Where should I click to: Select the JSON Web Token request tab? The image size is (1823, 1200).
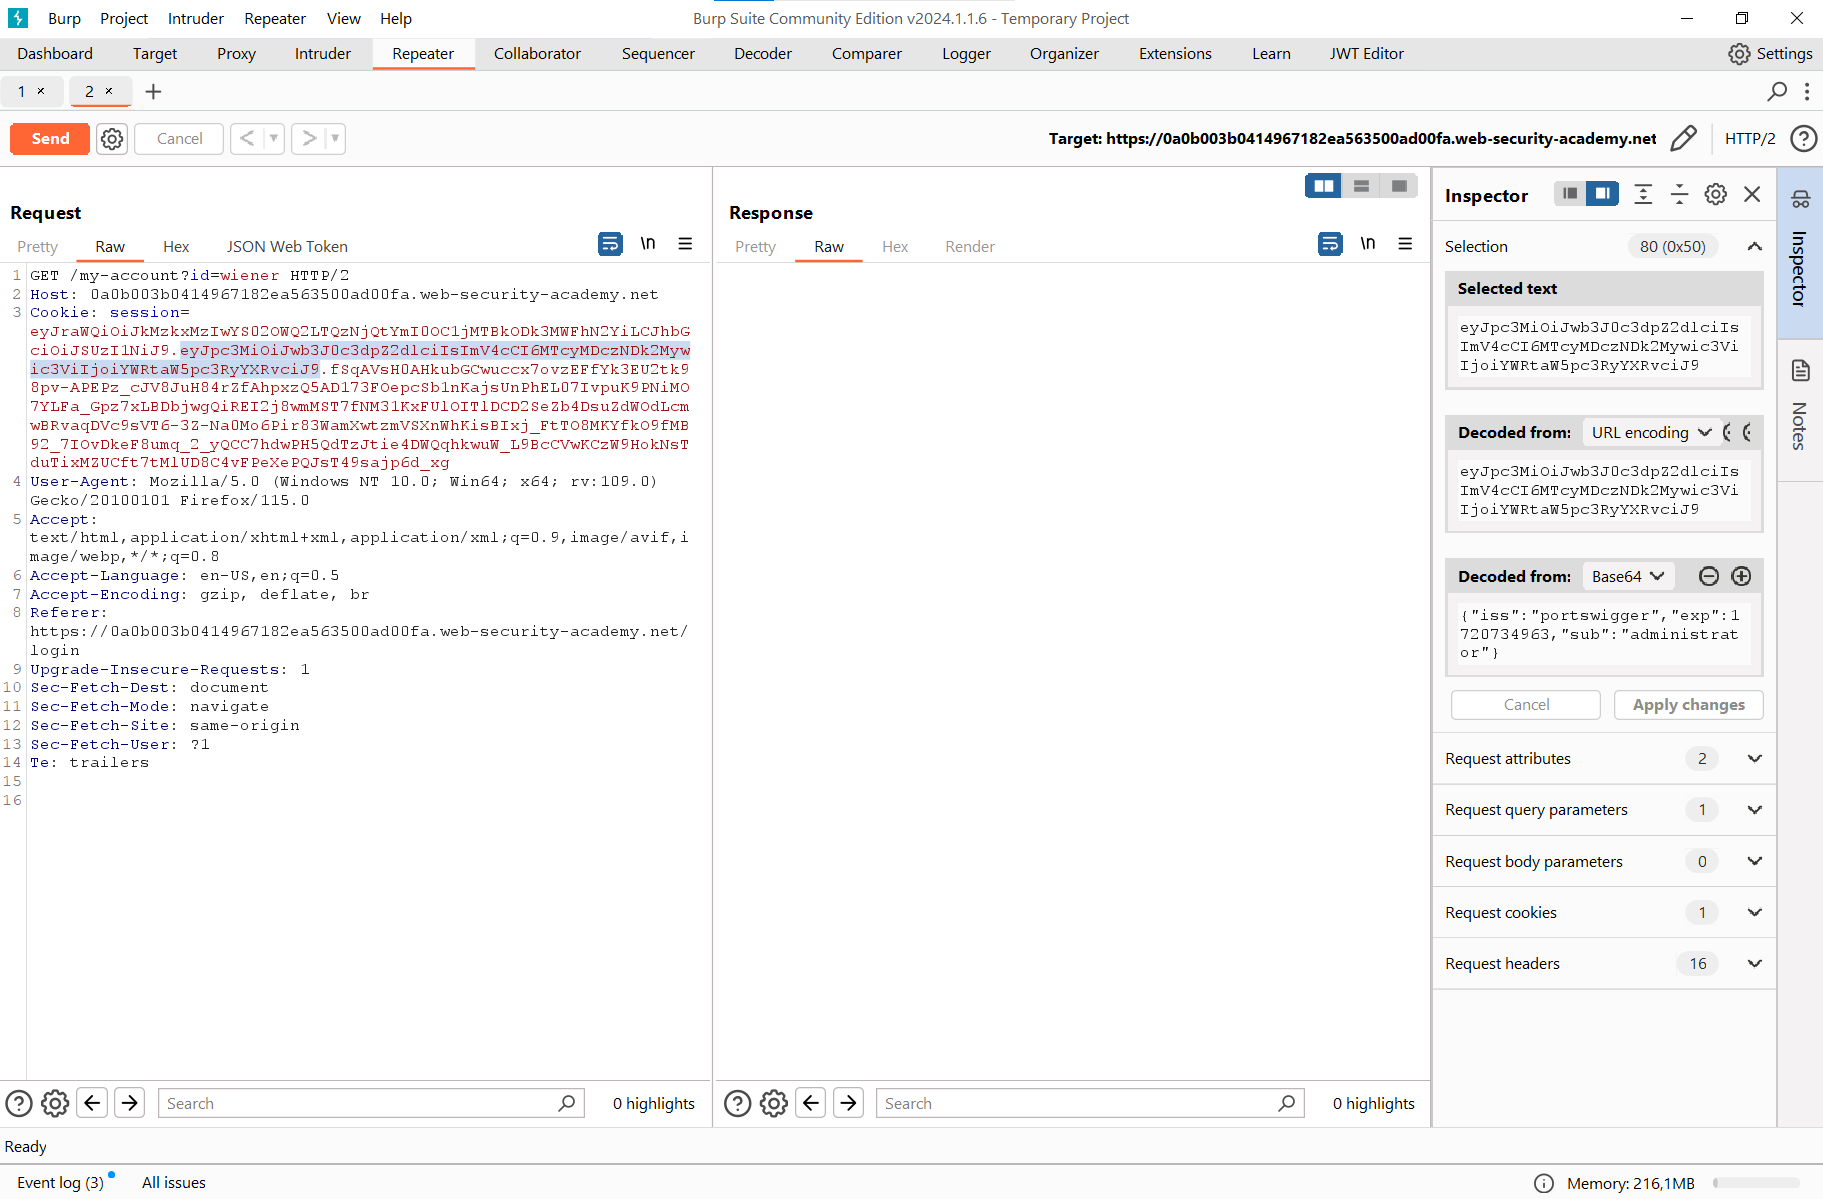tap(287, 246)
